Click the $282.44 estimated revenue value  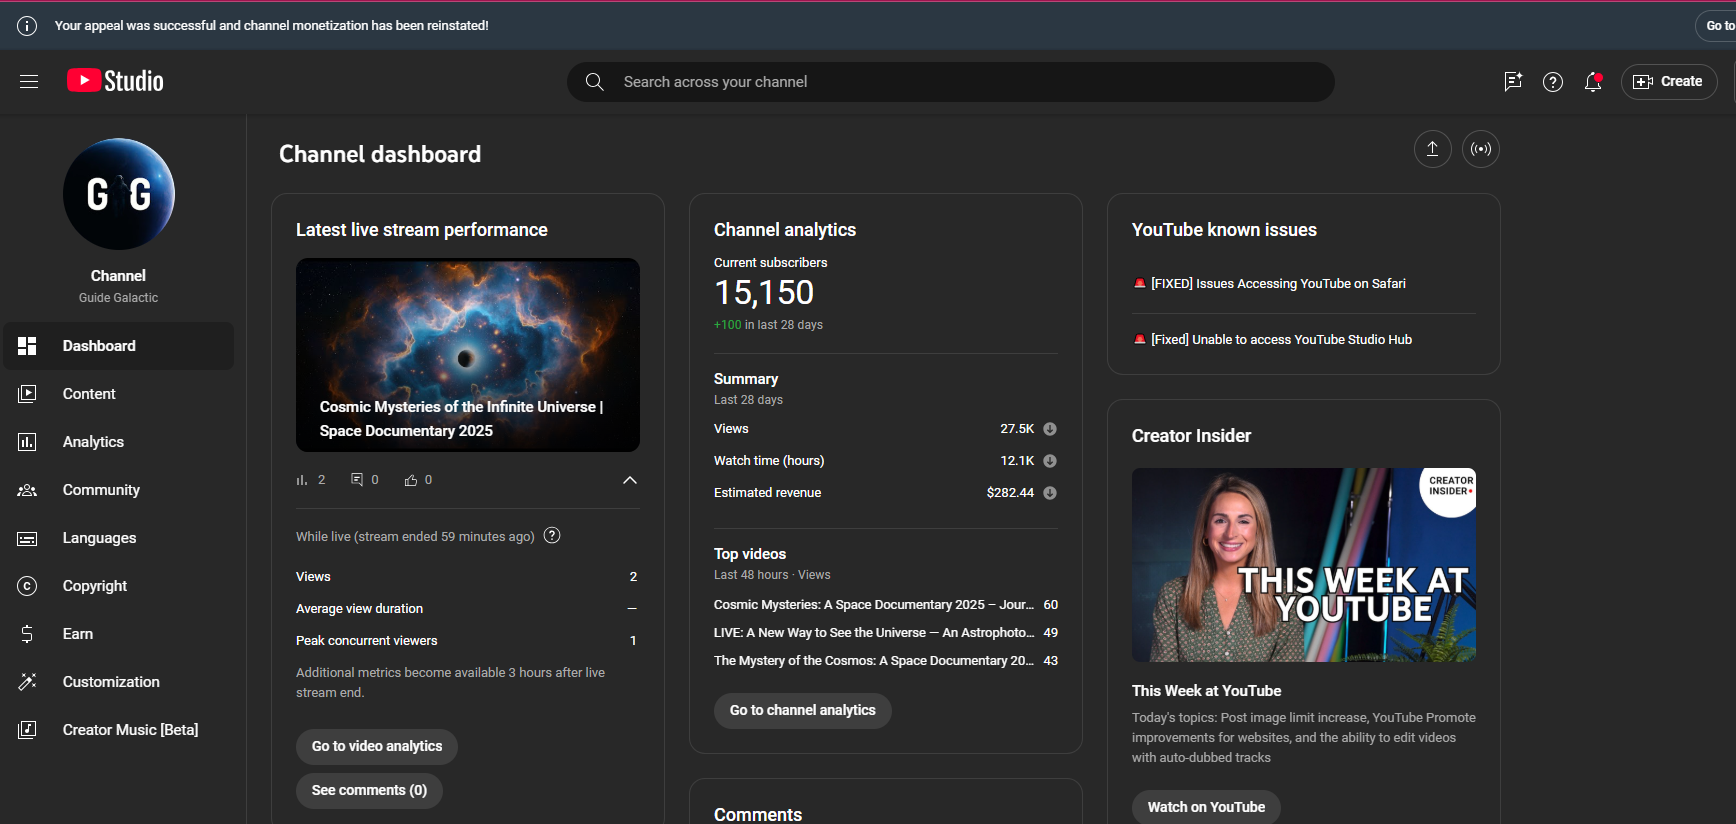pyautogui.click(x=1010, y=493)
